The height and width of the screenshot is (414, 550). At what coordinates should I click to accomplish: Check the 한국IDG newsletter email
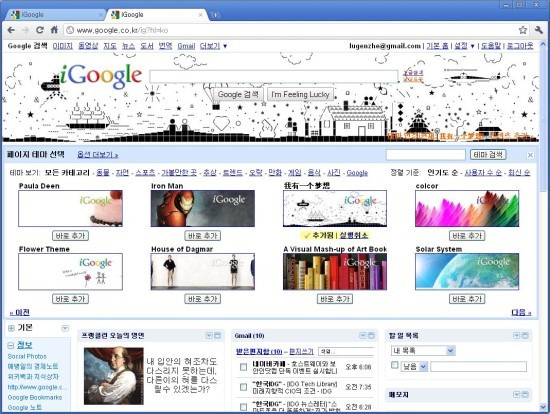point(243,407)
